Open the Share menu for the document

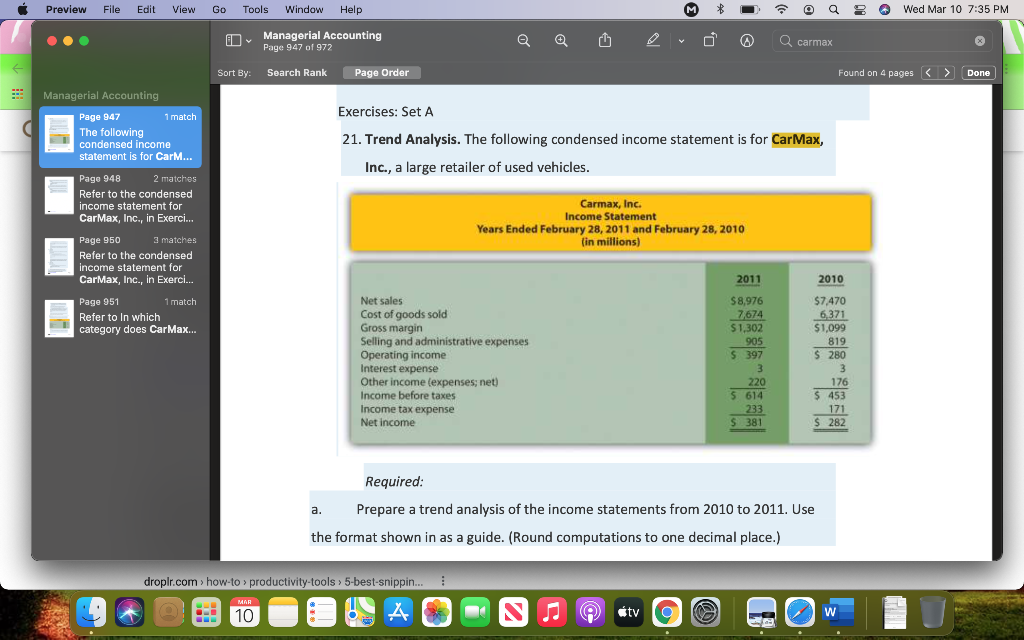click(x=604, y=40)
